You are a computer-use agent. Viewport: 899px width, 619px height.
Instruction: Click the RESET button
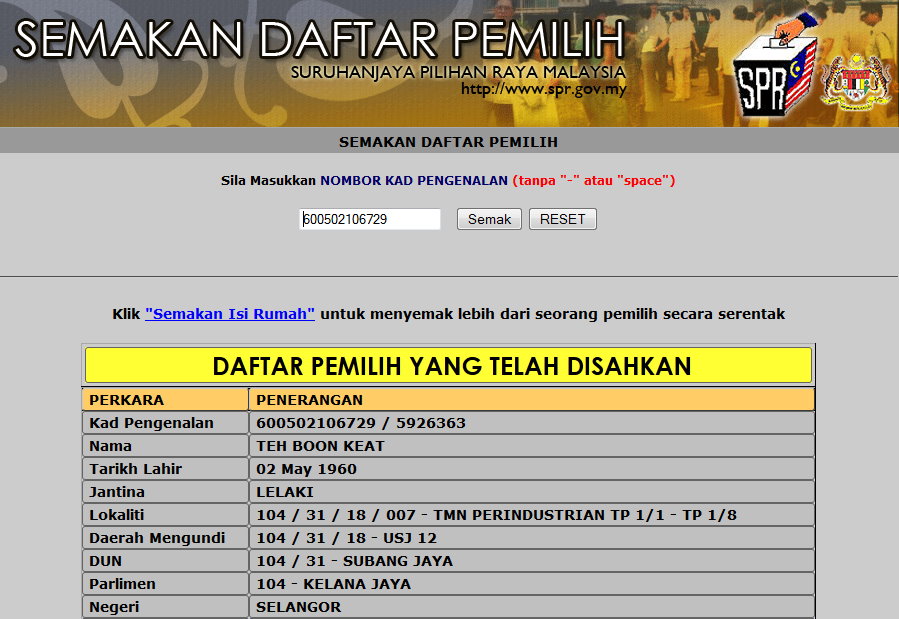point(562,219)
